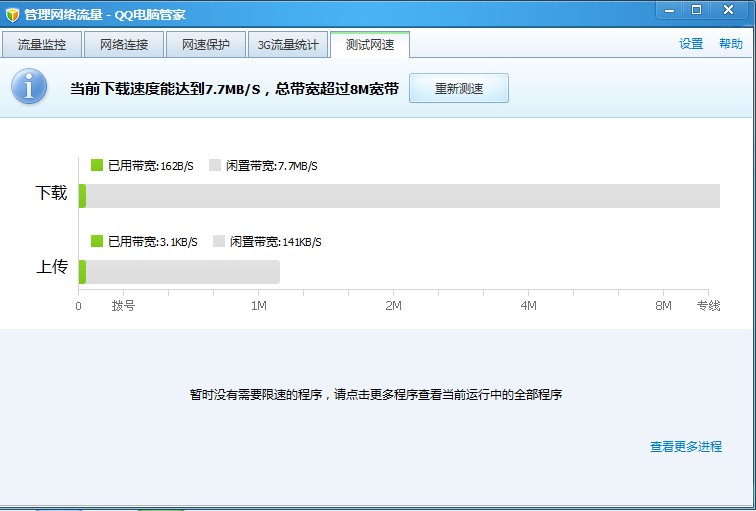Switch to 流量监控 tab
756x511 pixels.
point(41,45)
